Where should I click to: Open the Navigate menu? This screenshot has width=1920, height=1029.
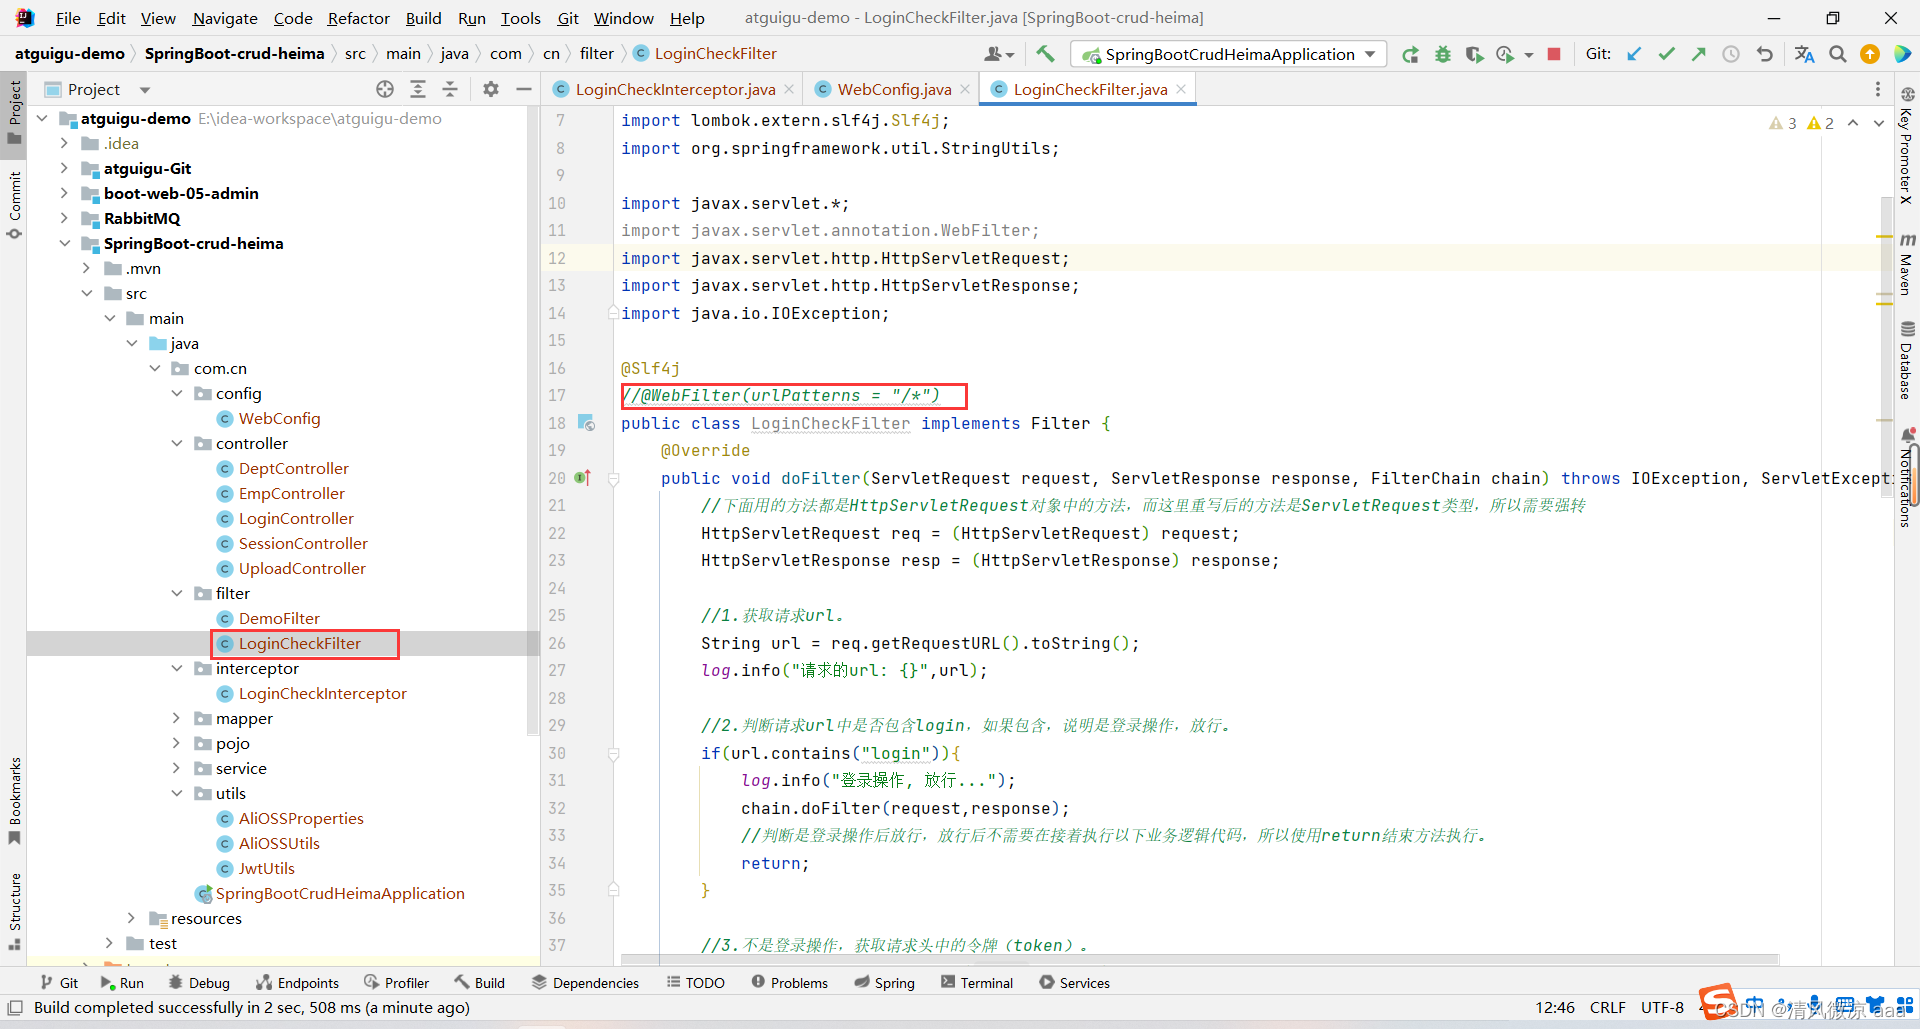225,18
